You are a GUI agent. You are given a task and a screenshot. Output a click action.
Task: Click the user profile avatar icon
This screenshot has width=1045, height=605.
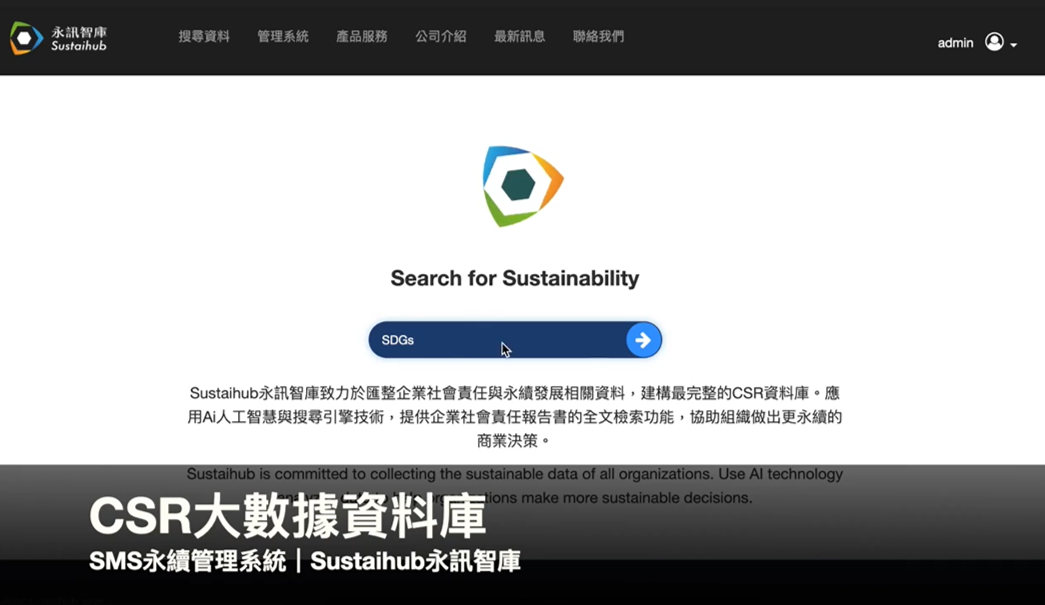pos(994,42)
